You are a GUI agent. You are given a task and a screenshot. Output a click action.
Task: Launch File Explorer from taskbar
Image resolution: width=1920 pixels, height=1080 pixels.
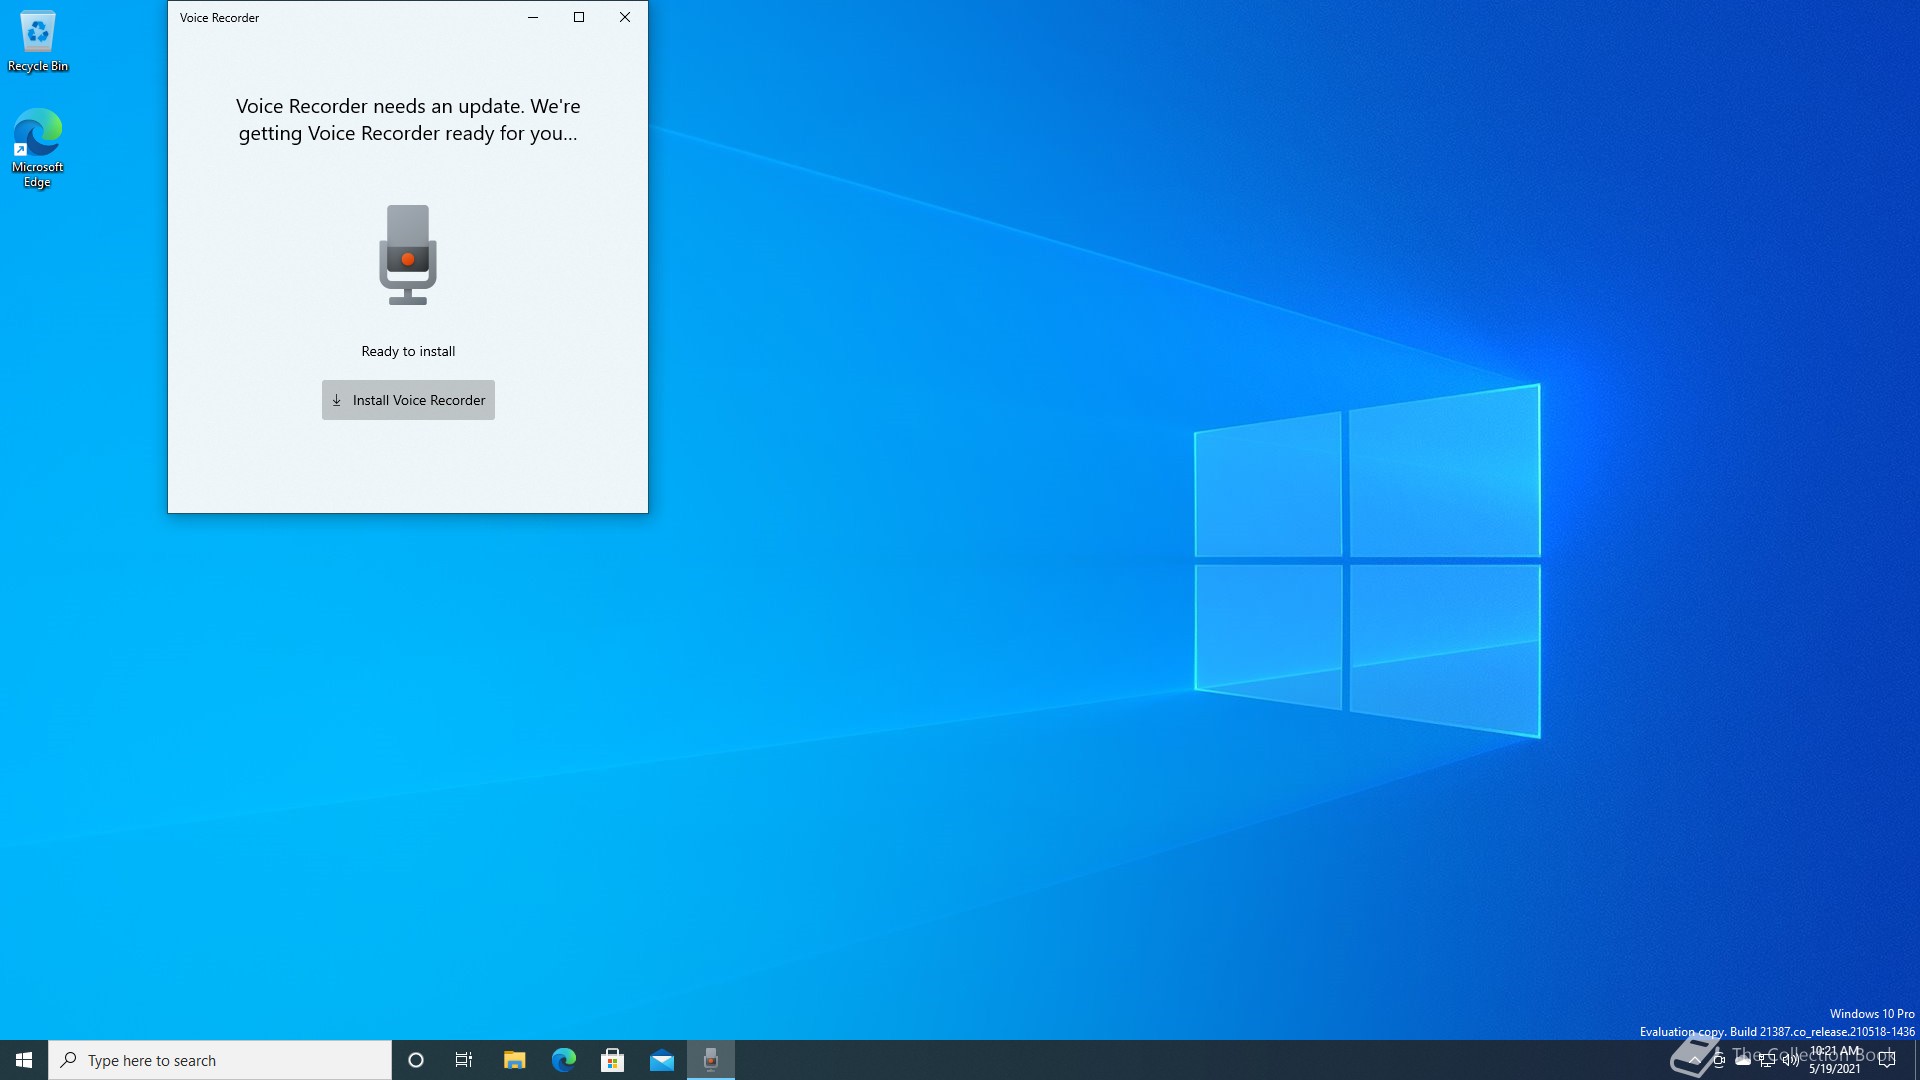pos(514,1060)
